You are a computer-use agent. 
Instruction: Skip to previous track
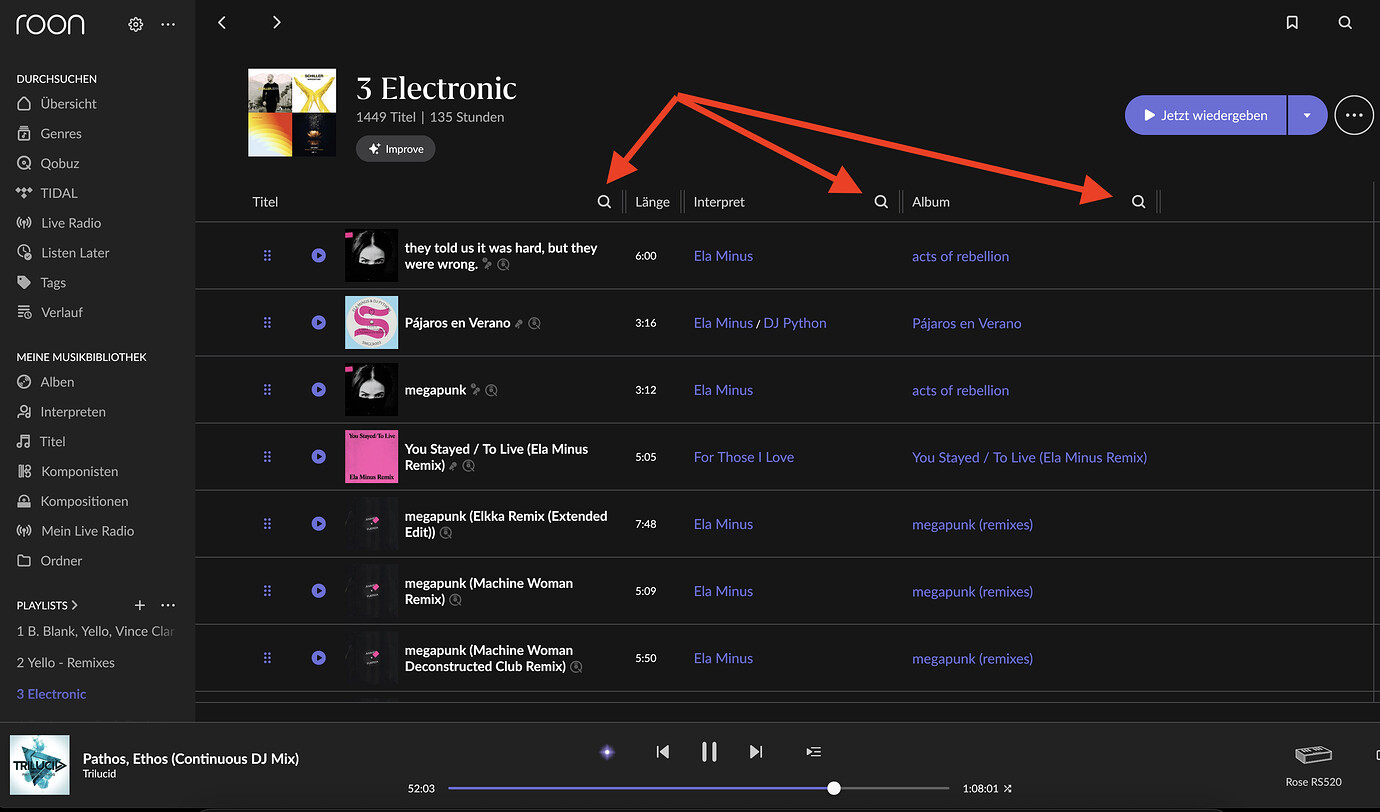[x=662, y=752]
